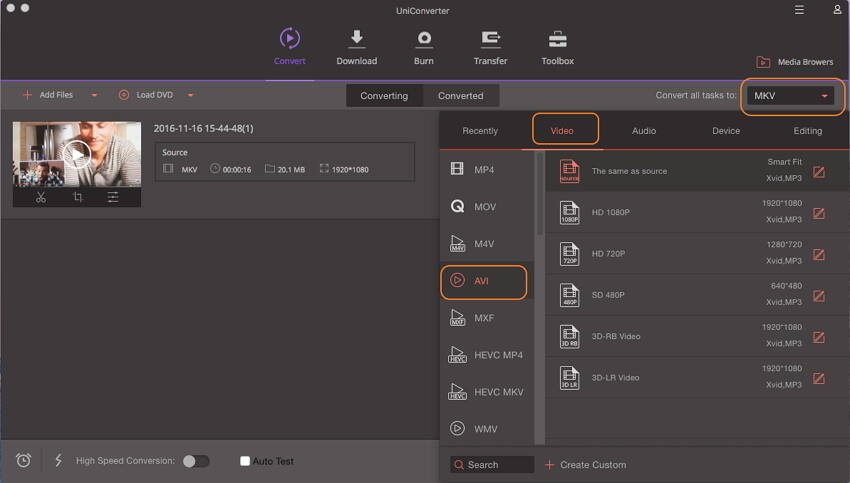Toggle High Speed Conversion switch

pos(196,461)
